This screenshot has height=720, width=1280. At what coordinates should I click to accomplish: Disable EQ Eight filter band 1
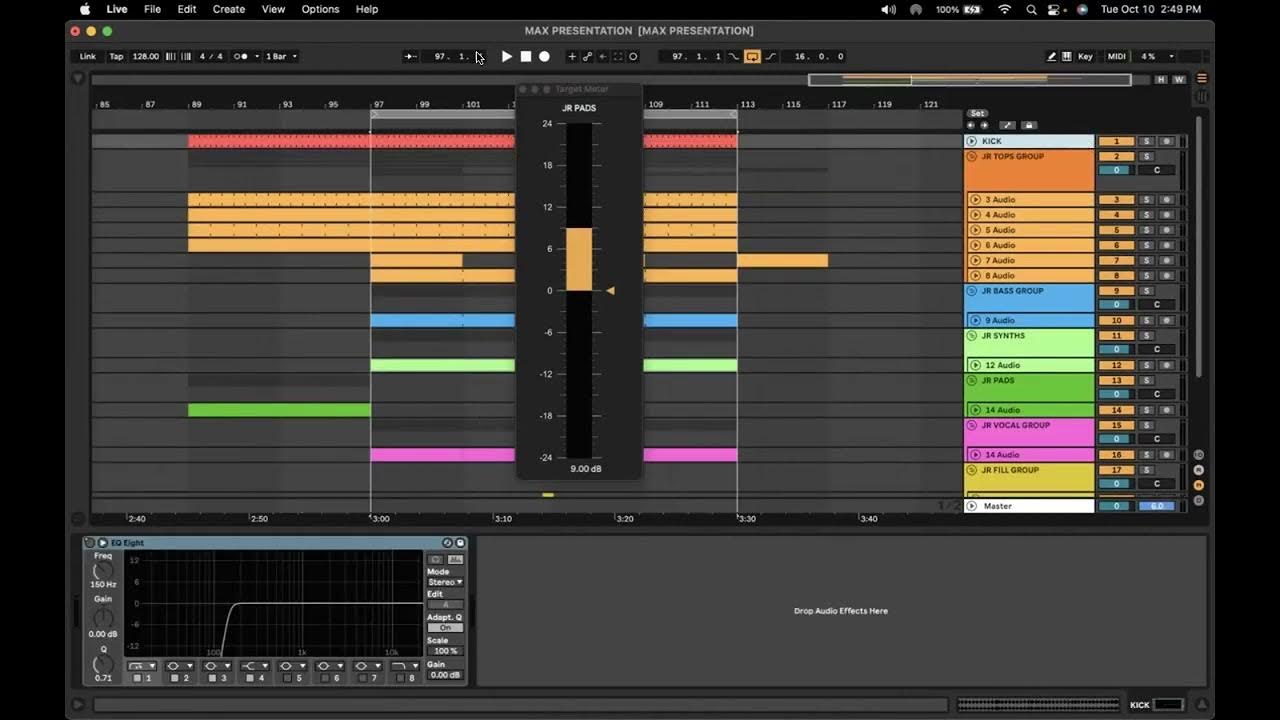tap(138, 678)
